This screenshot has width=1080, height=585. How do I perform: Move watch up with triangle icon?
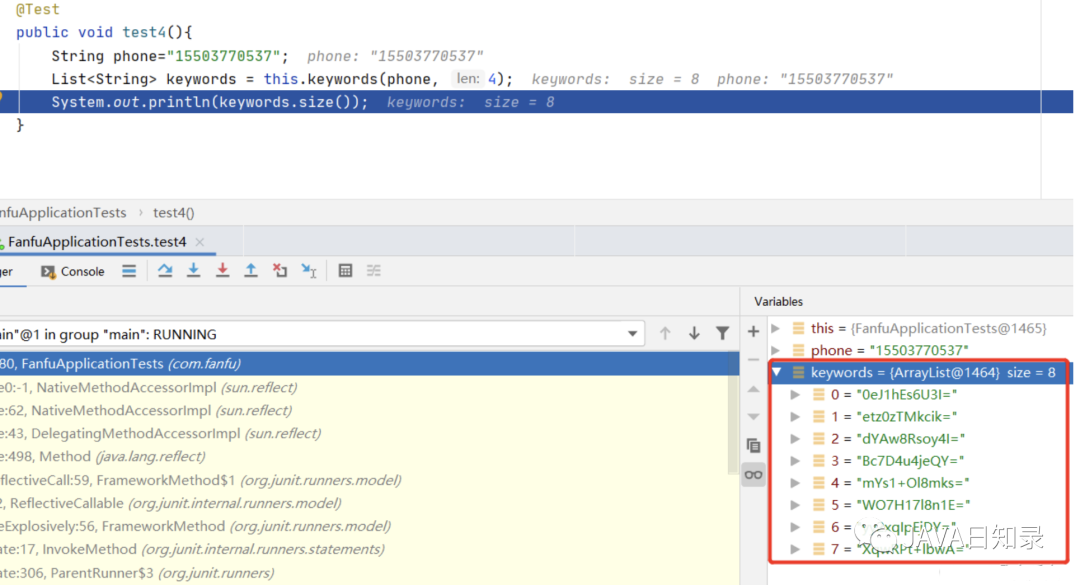(754, 389)
